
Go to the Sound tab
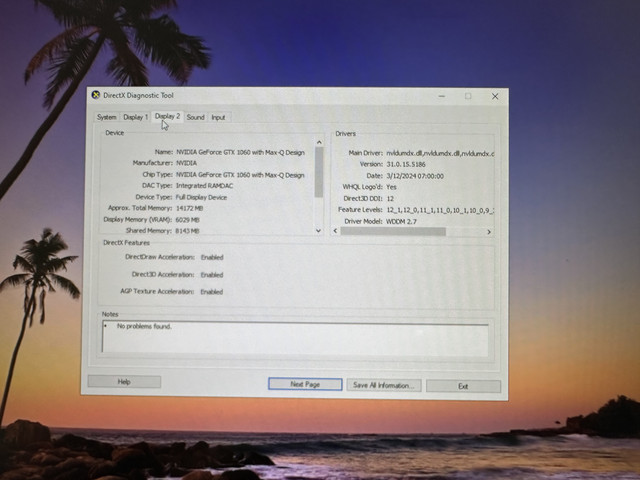196,117
